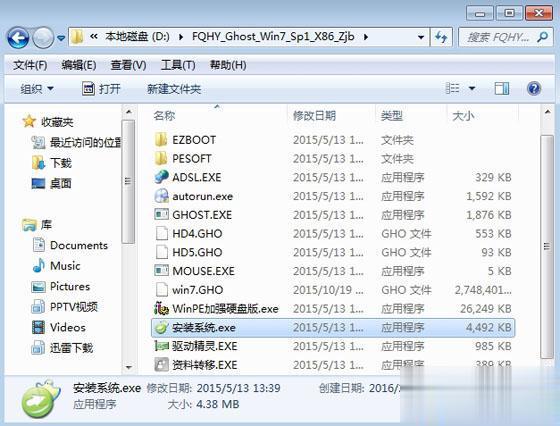Sort by the 修改日期 column header
This screenshot has width=560, height=426.
tap(314, 116)
